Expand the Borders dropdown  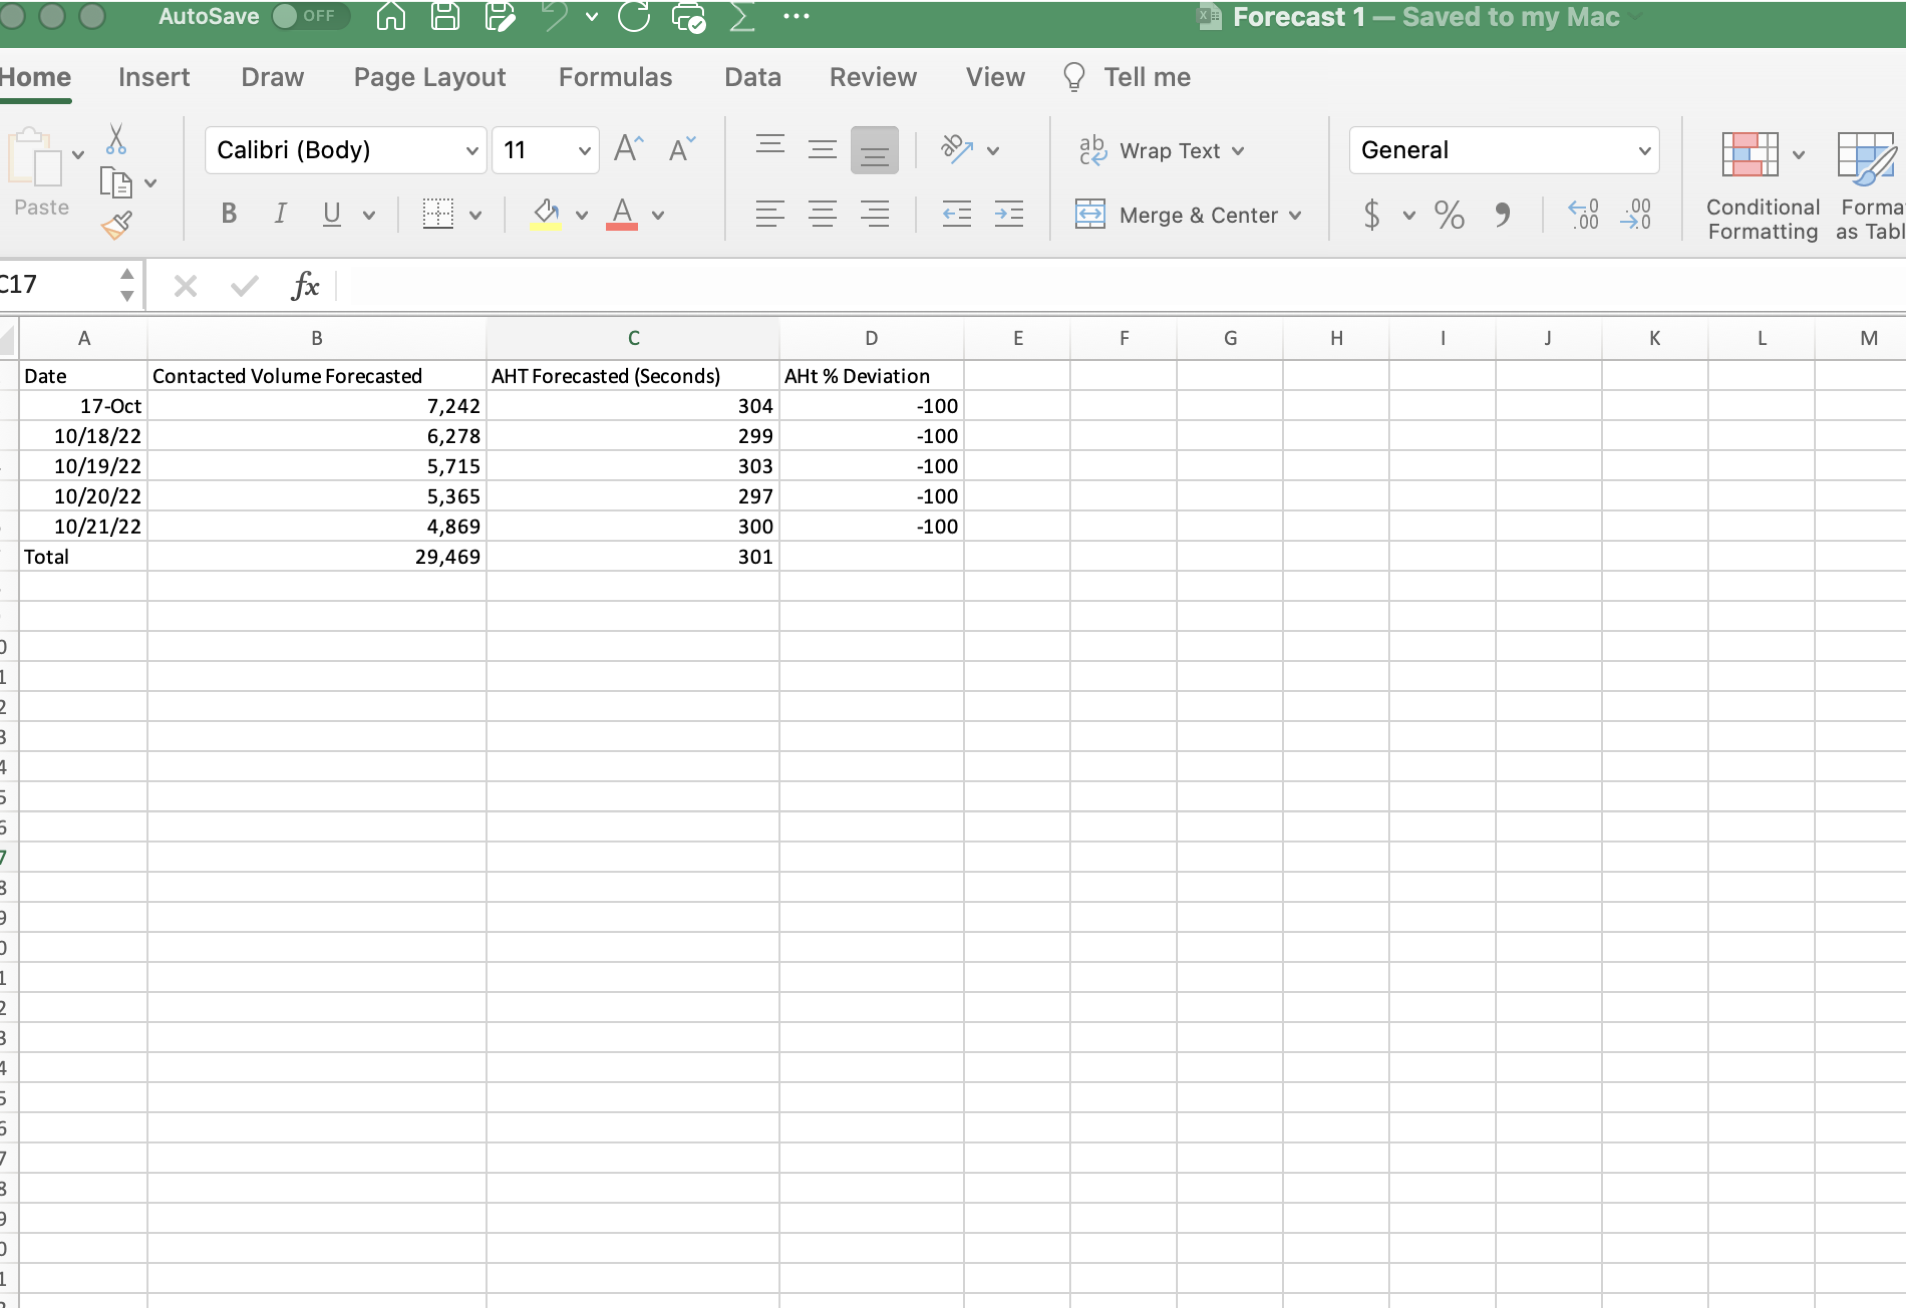475,214
